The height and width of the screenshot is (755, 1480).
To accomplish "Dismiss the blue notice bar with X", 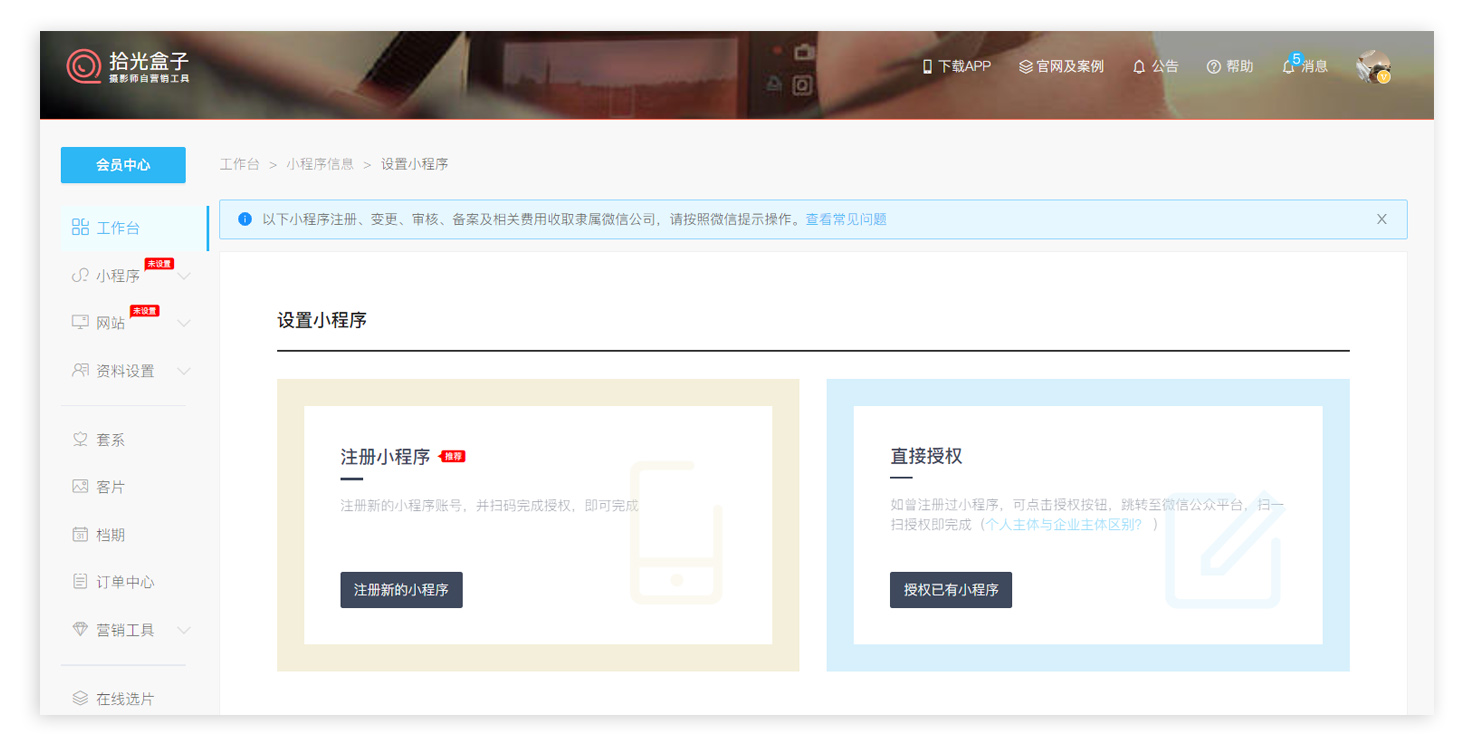I will click(1382, 218).
